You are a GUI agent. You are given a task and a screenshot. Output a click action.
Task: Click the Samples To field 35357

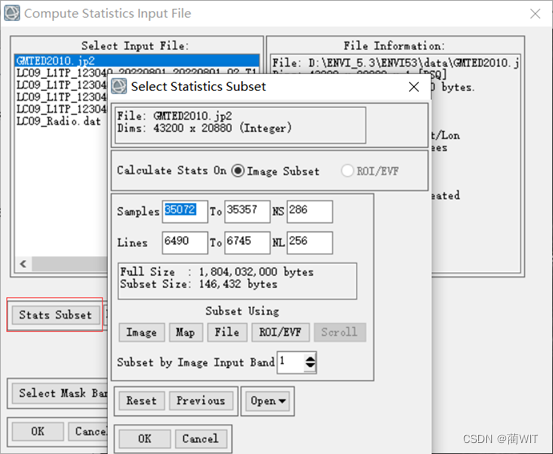(x=247, y=211)
